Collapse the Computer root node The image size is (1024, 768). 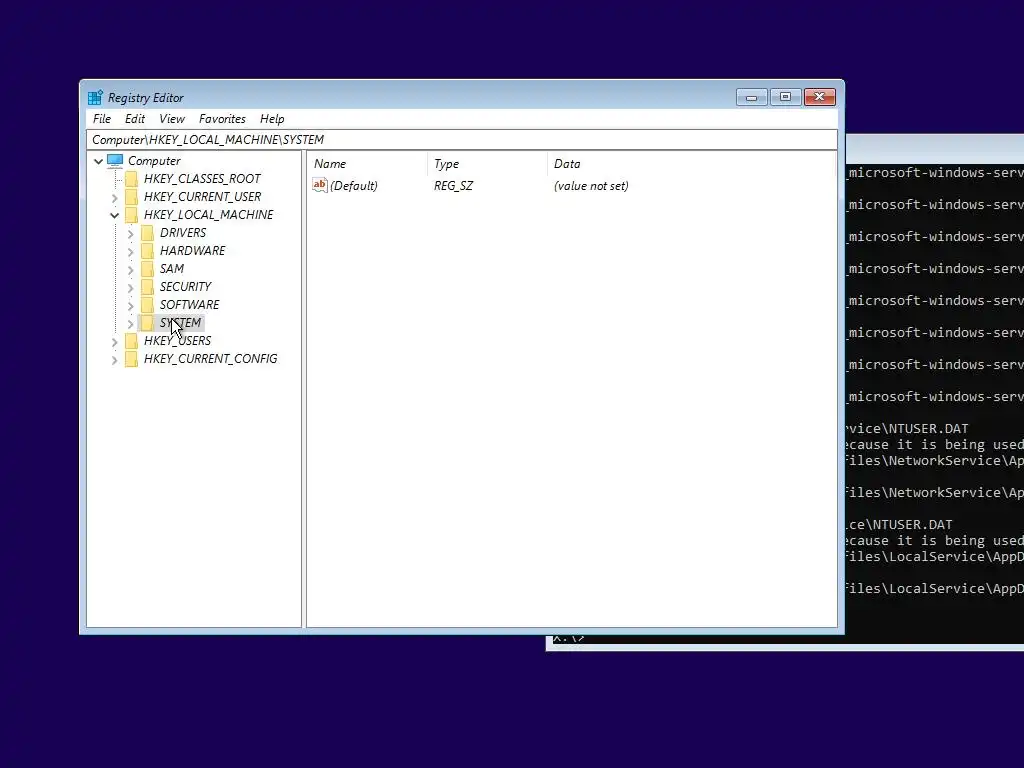click(x=99, y=161)
